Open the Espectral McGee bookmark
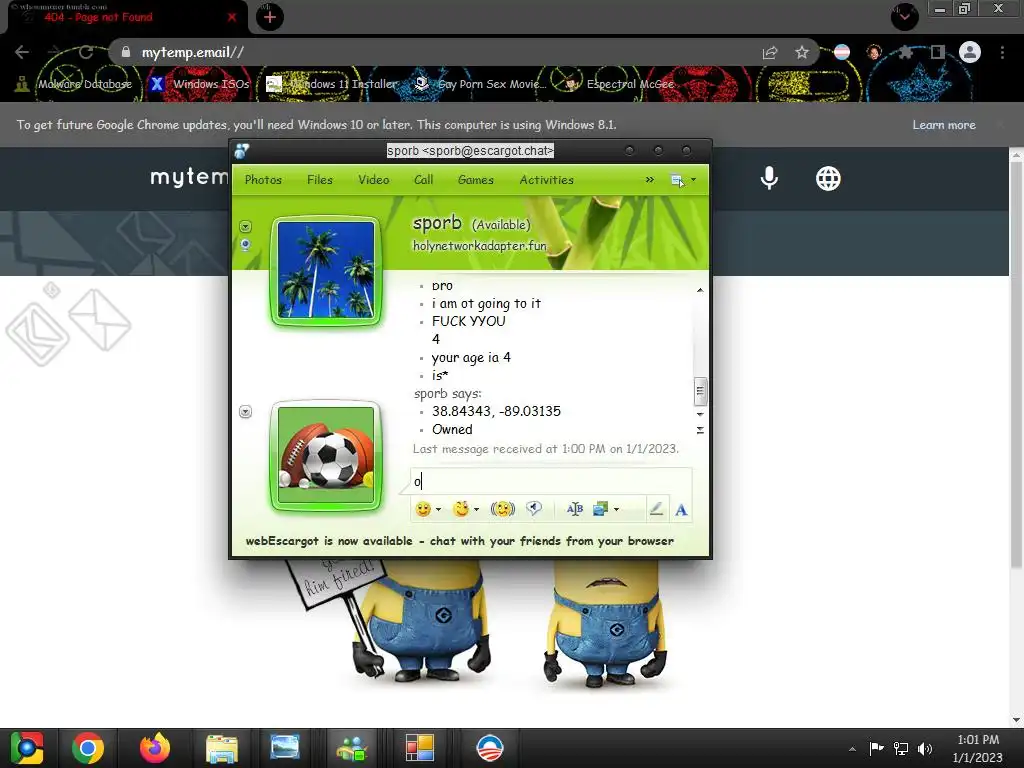This screenshot has height=768, width=1024. click(619, 84)
